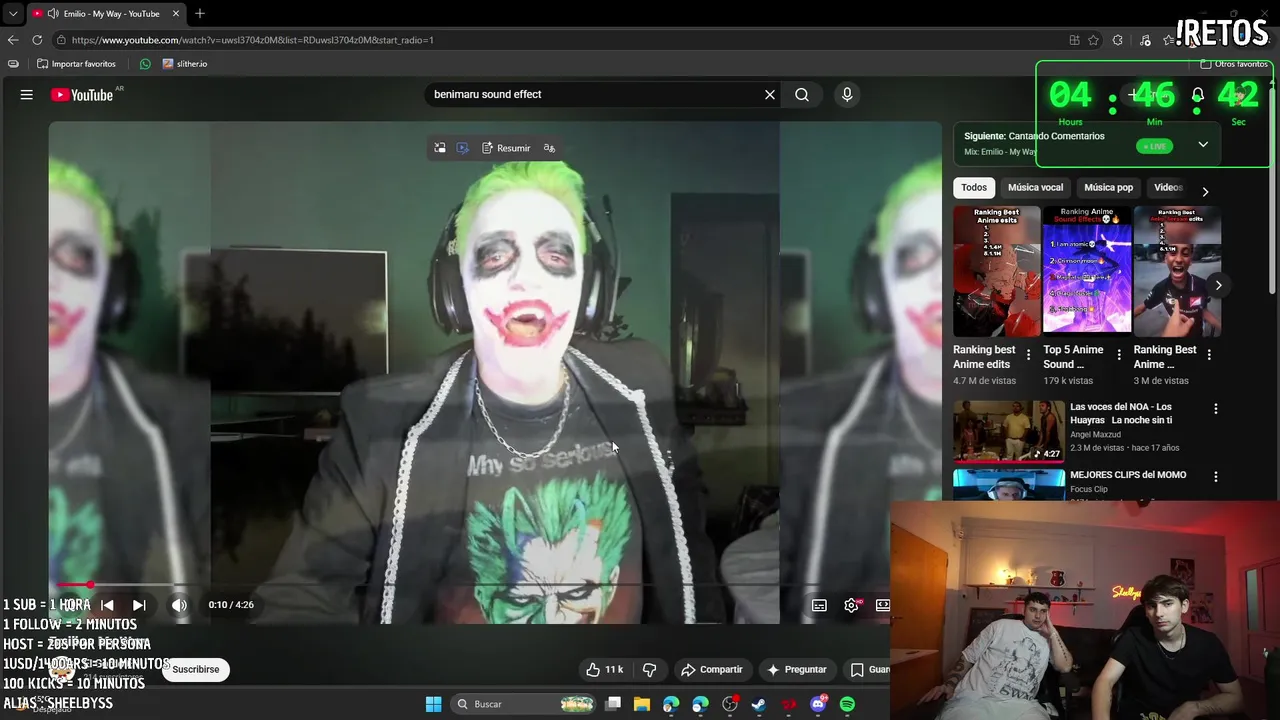The width and height of the screenshot is (1280, 720).
Task: Expand the mix playlist with the chevron
Action: pyautogui.click(x=1203, y=145)
